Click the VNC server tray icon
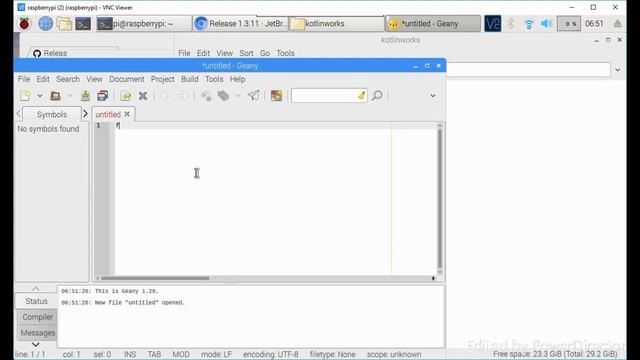The image size is (640, 360). coord(493,24)
